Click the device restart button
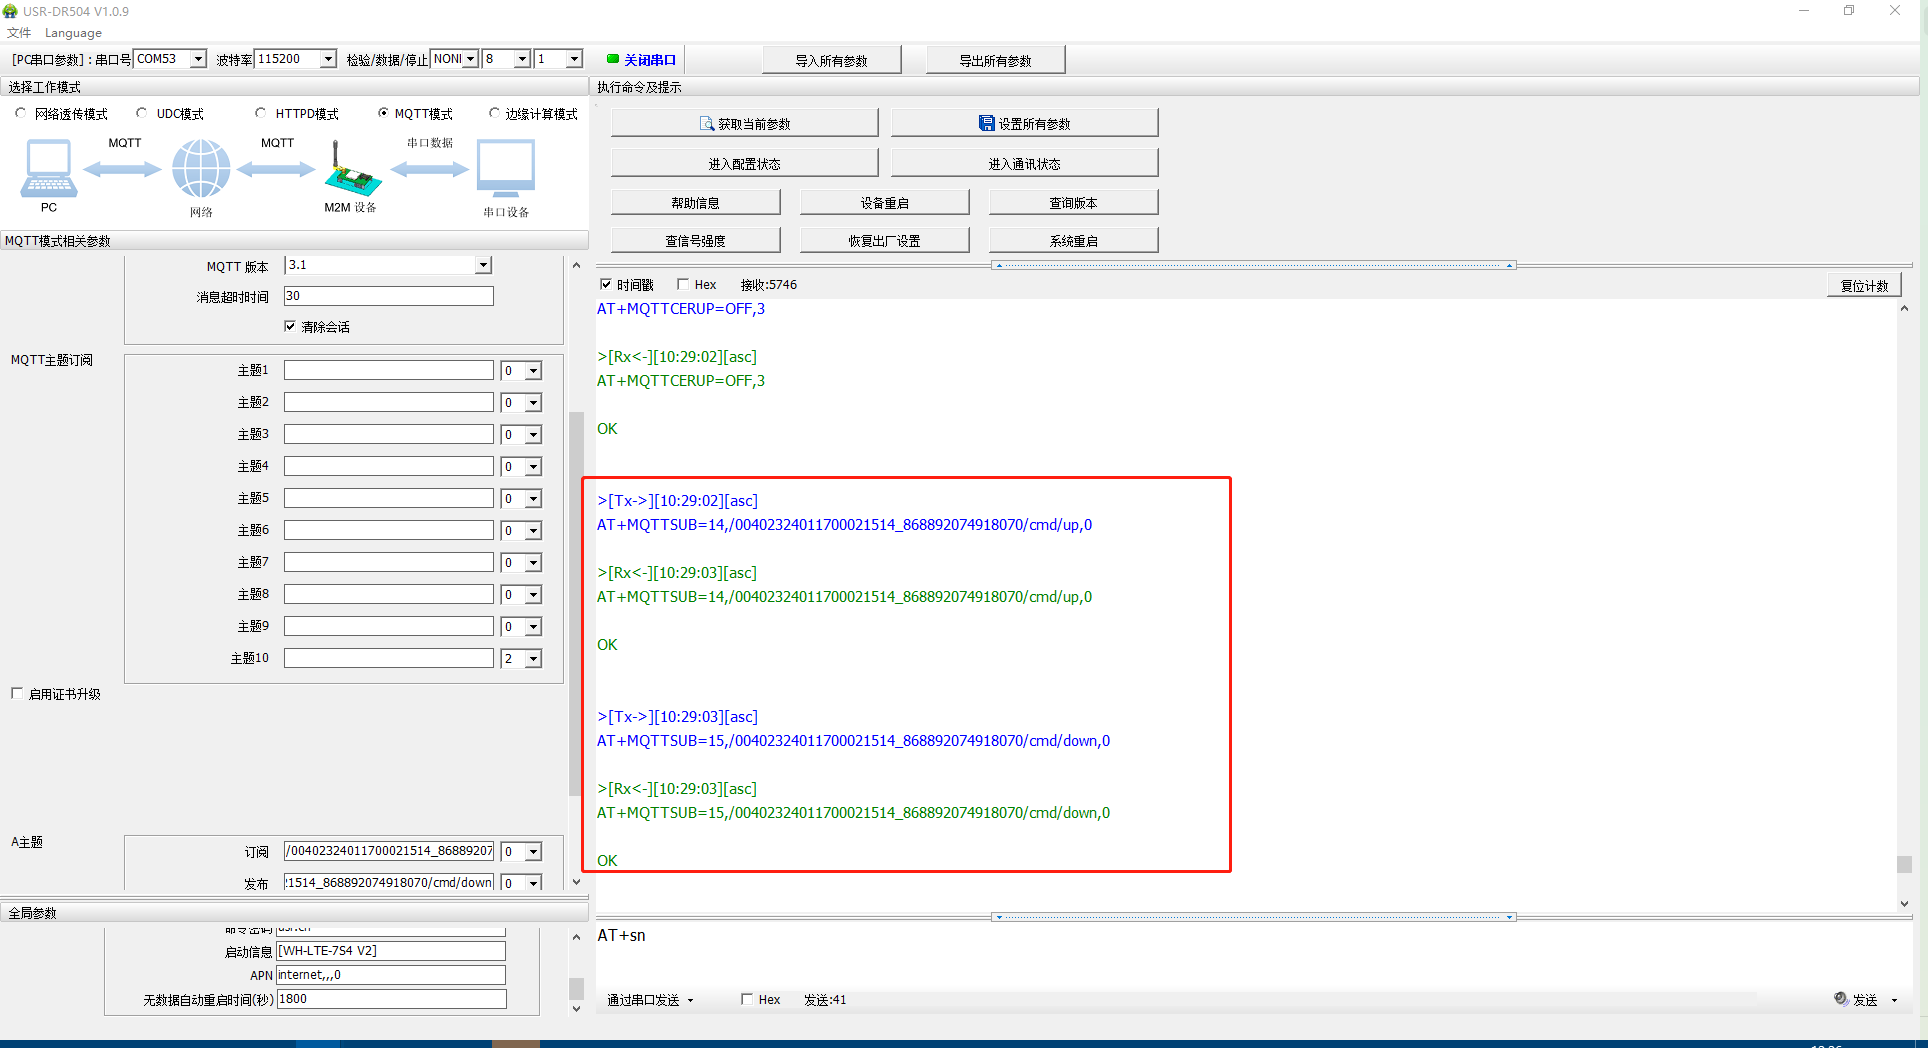The width and height of the screenshot is (1928, 1048). click(884, 203)
